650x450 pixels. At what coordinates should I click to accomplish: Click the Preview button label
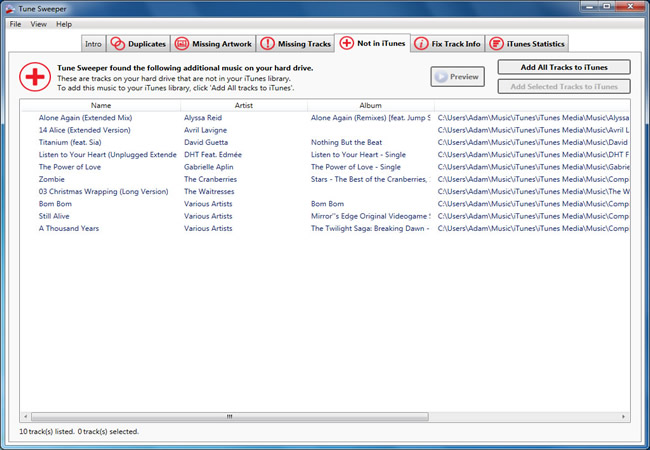click(x=464, y=77)
